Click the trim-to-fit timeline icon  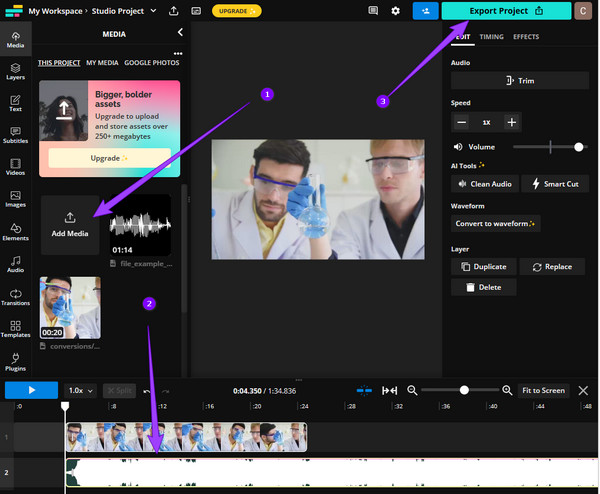390,390
